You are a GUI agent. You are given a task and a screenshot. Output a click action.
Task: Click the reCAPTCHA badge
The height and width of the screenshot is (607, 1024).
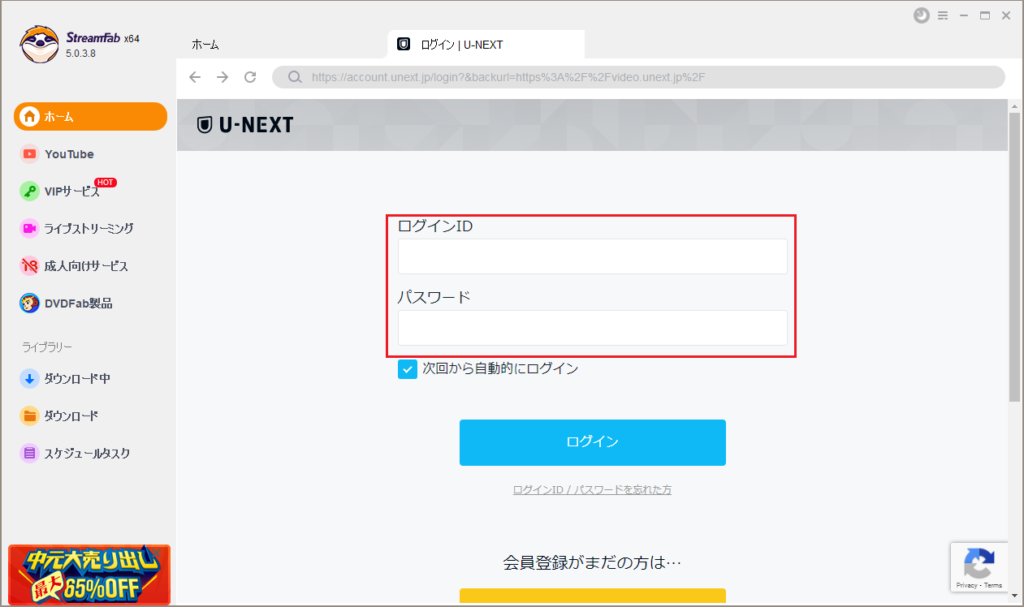[x=979, y=567]
